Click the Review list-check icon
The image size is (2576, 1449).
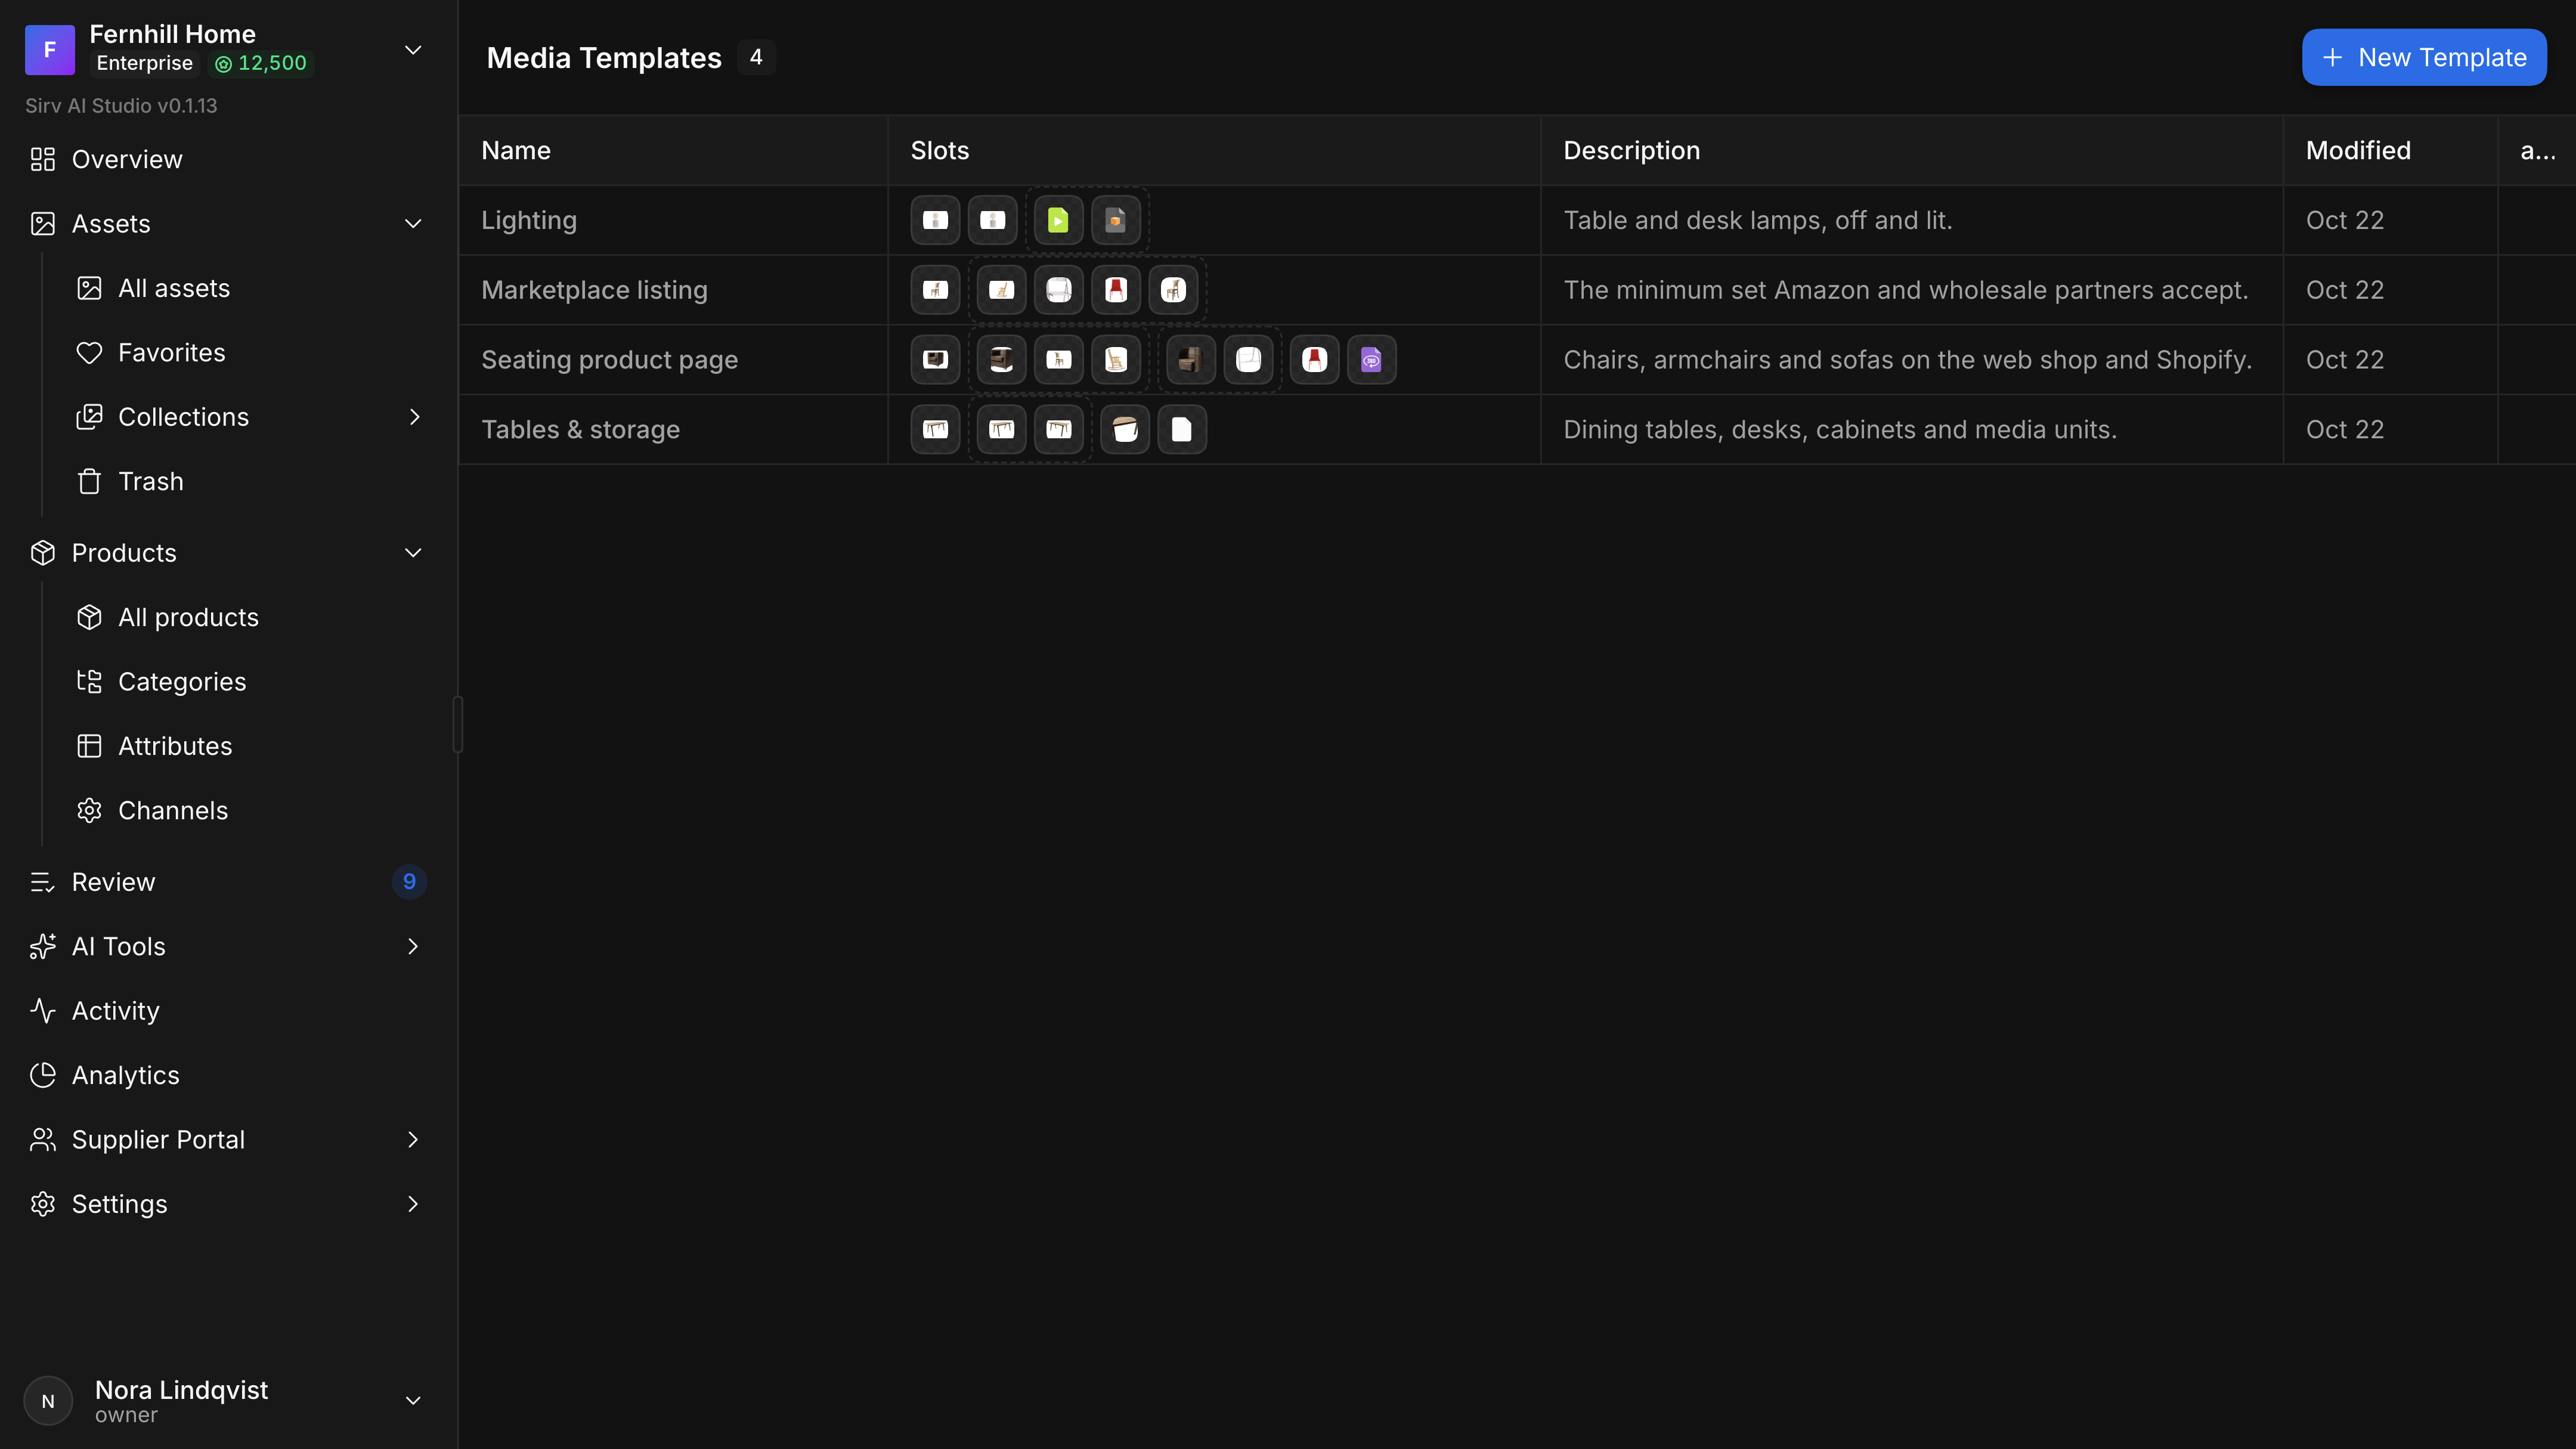pos(42,882)
